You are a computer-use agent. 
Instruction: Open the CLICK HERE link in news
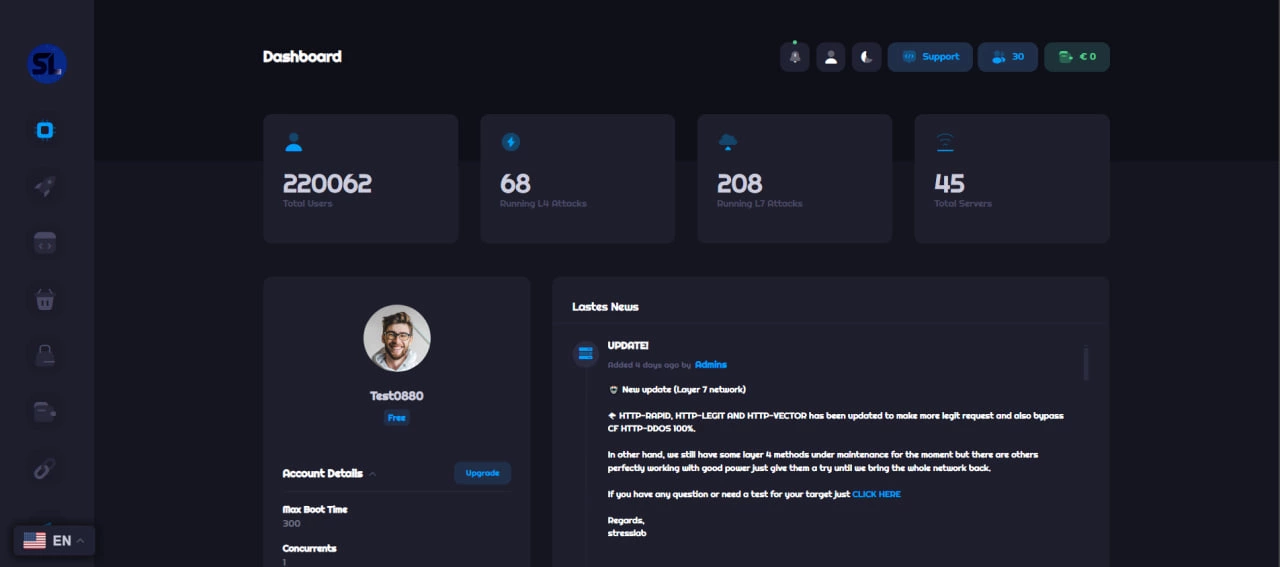click(876, 494)
